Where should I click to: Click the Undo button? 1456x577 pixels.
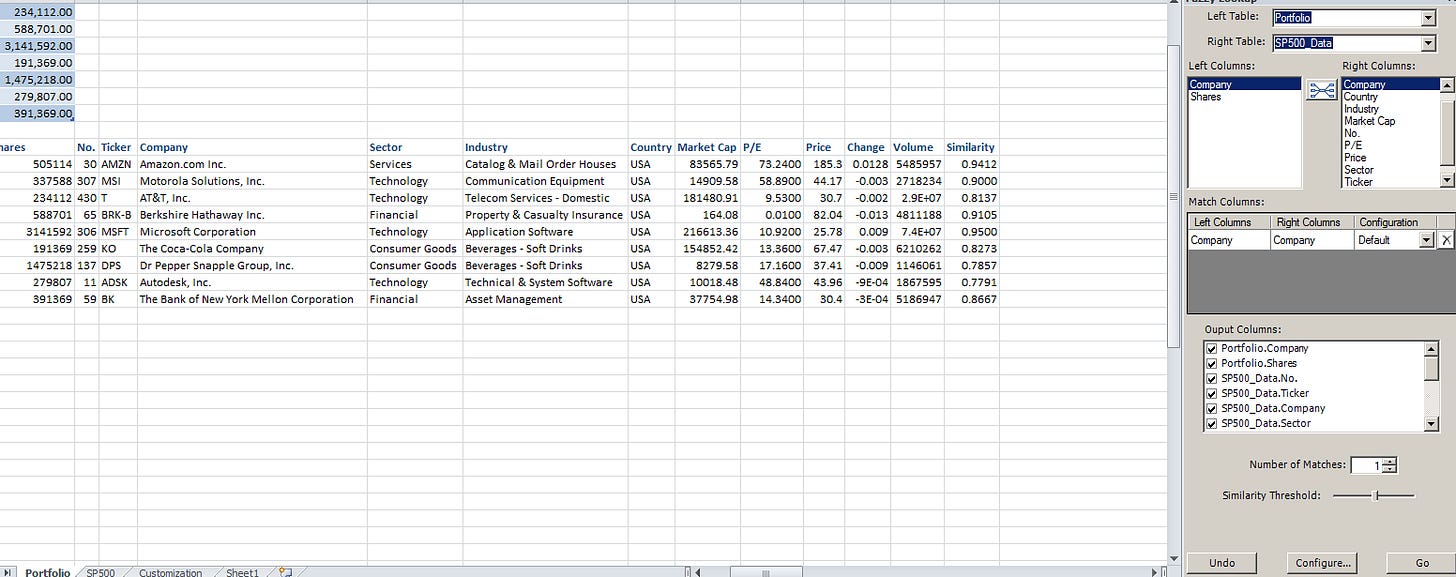(x=1222, y=563)
